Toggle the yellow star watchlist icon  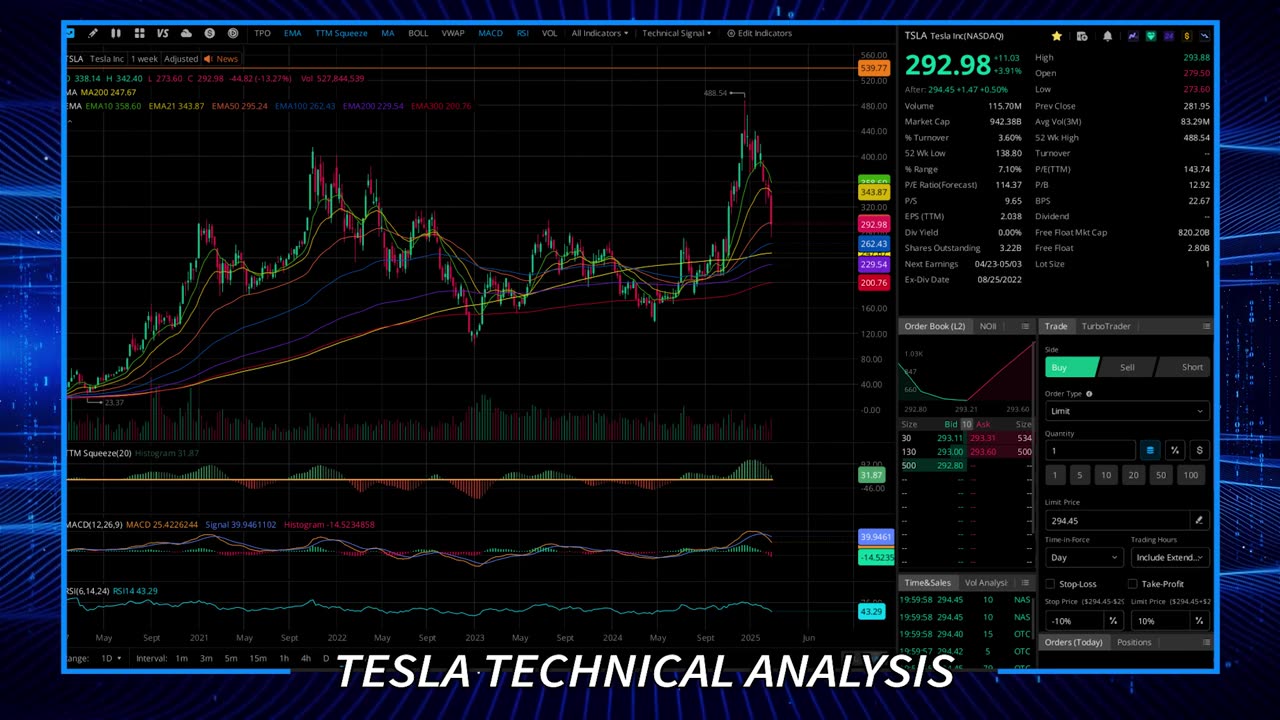(1056, 36)
